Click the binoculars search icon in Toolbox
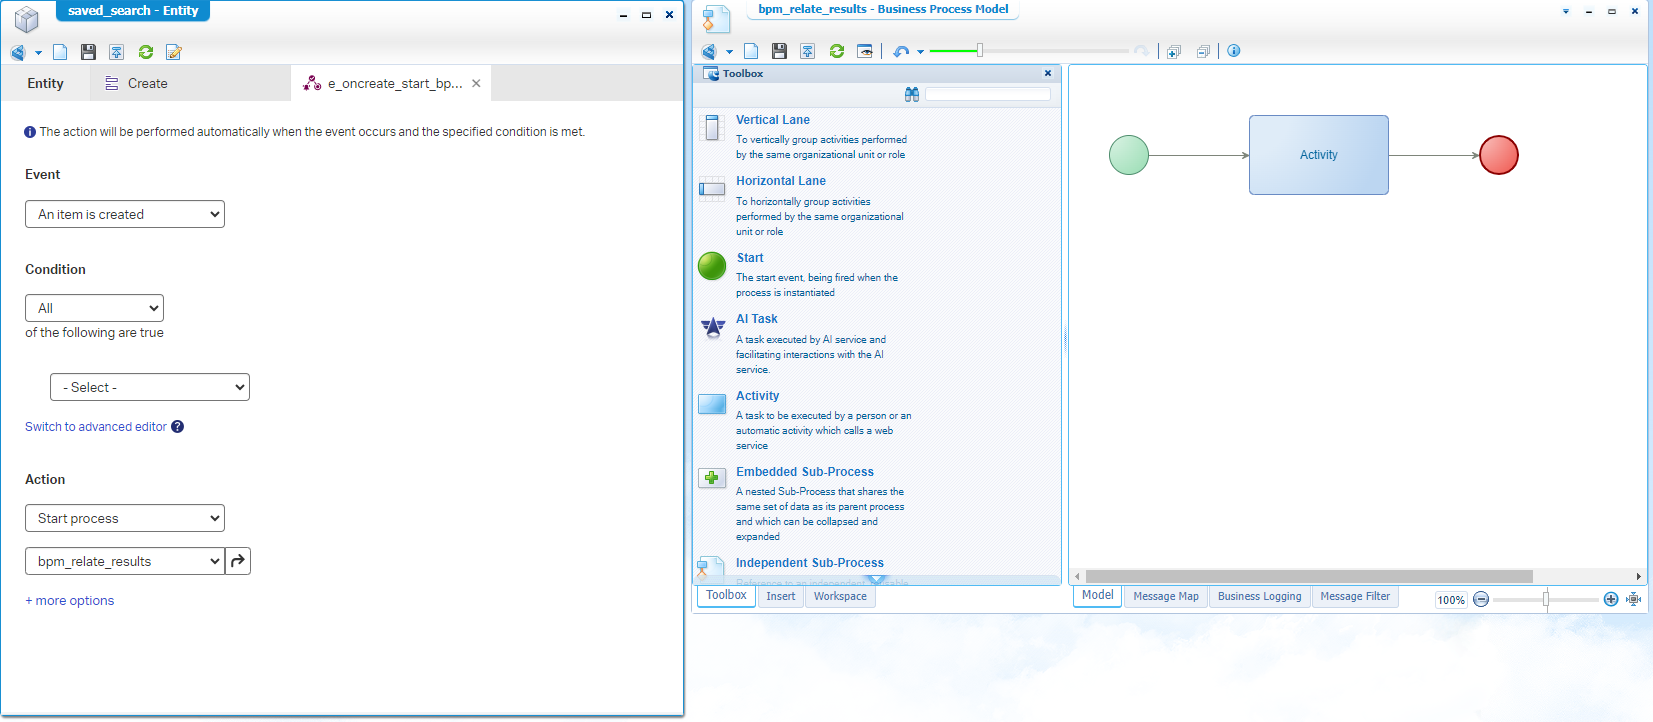Image resolution: width=1653 pixels, height=722 pixels. click(x=912, y=94)
